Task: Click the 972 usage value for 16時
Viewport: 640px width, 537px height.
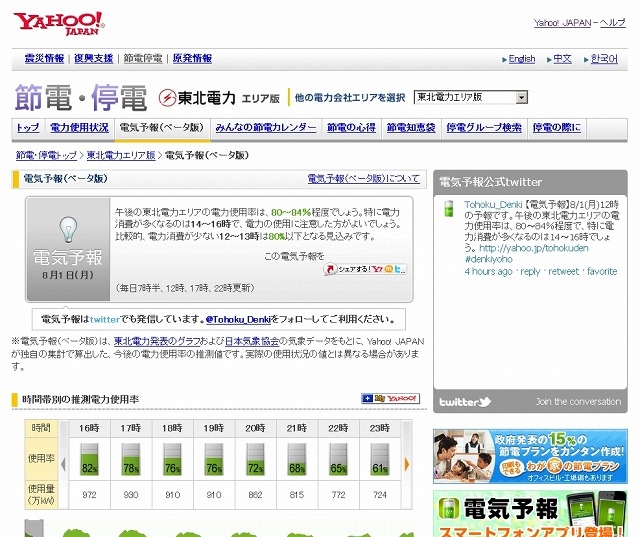Action: point(89,495)
